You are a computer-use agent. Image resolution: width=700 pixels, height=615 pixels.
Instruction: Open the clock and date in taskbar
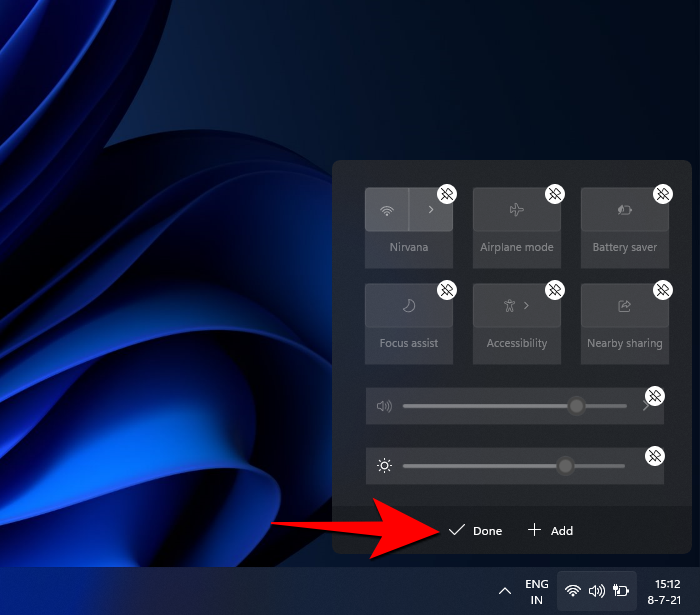pyautogui.click(x=665, y=591)
